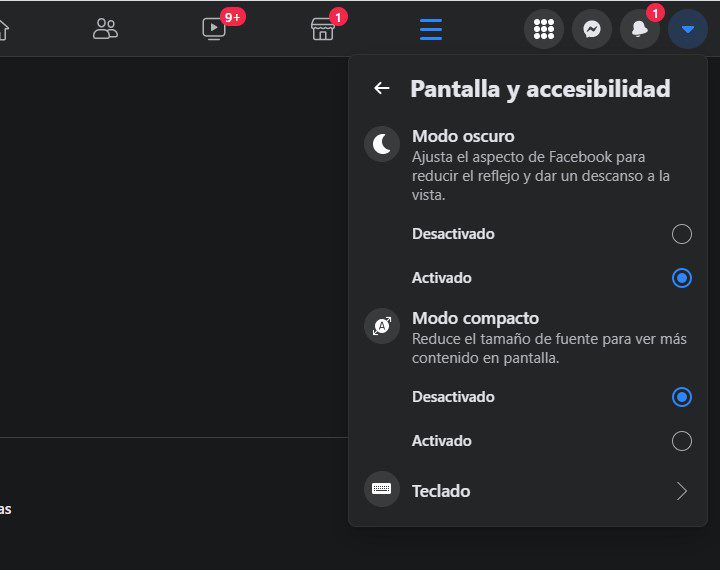720x570 pixels.
Task: Click the moon icon for Modo oscuro
Action: pyautogui.click(x=382, y=145)
